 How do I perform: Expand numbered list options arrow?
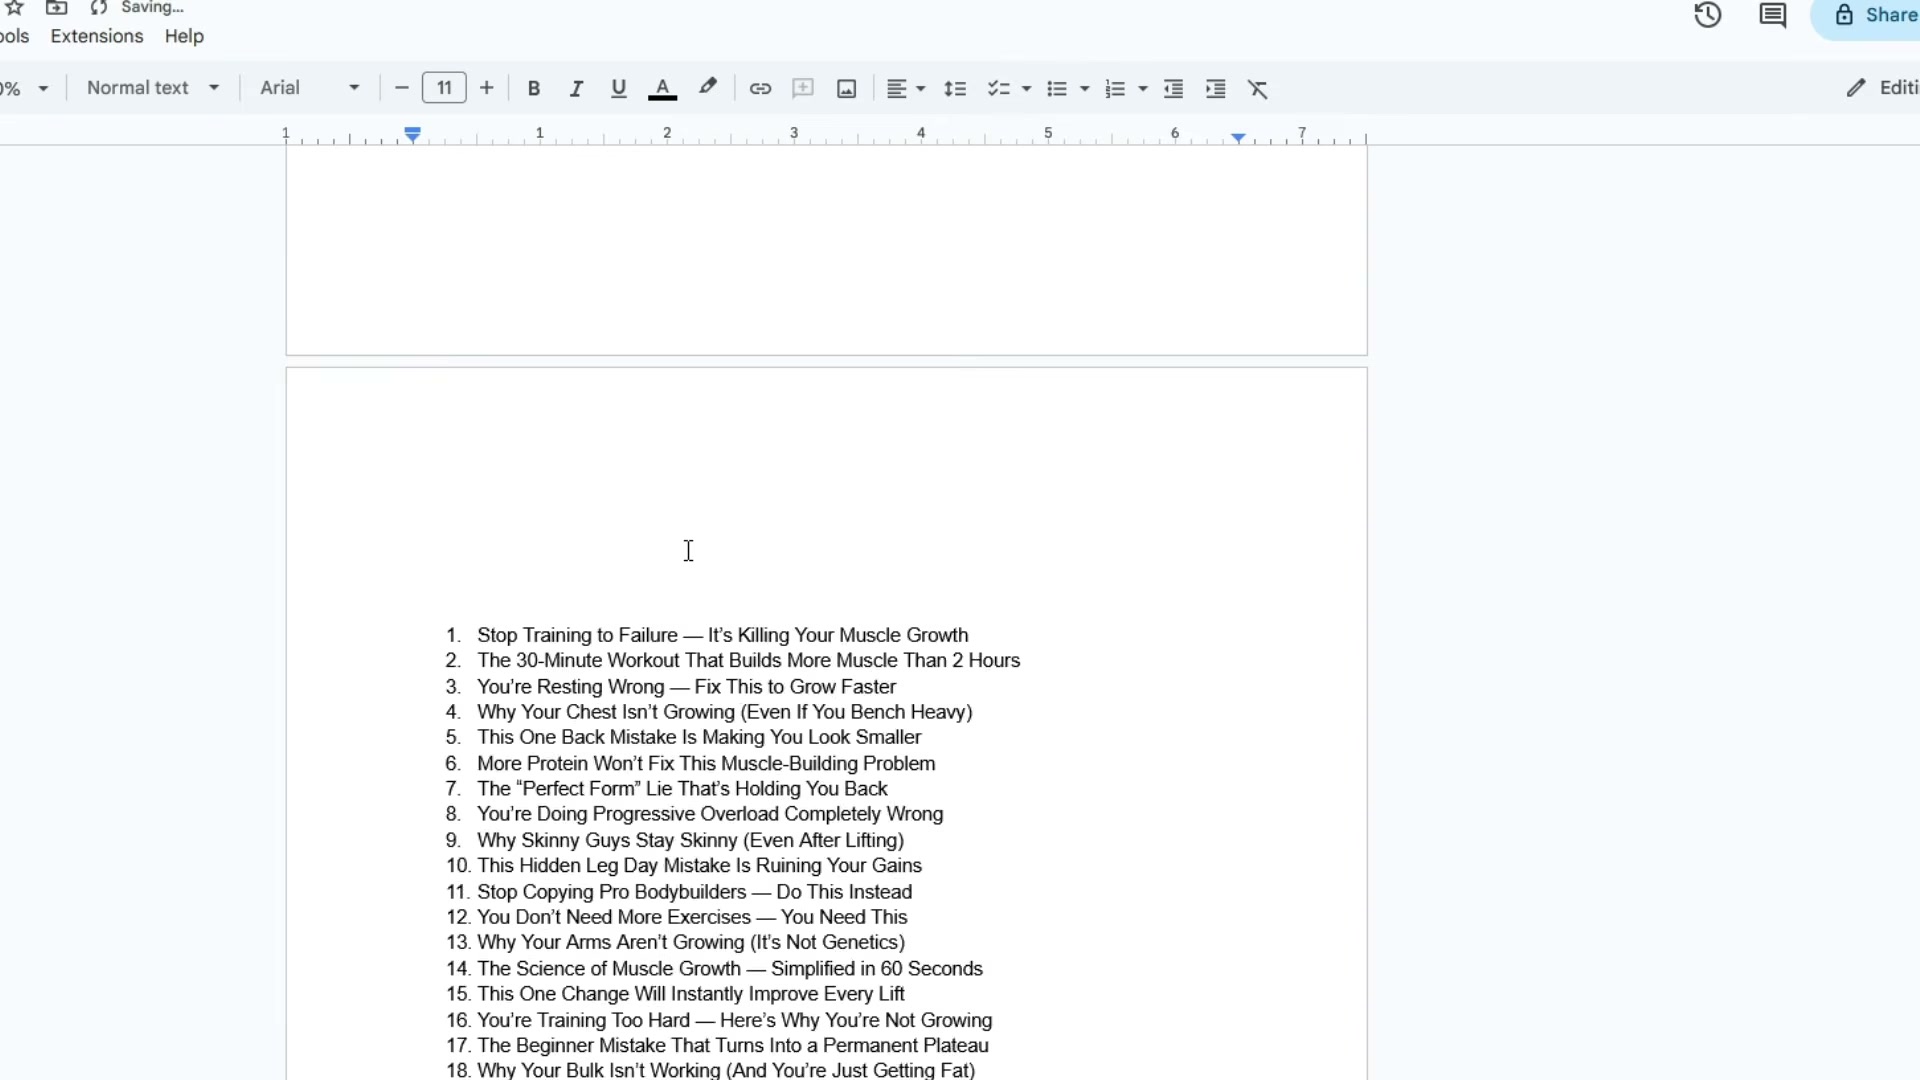(1142, 89)
